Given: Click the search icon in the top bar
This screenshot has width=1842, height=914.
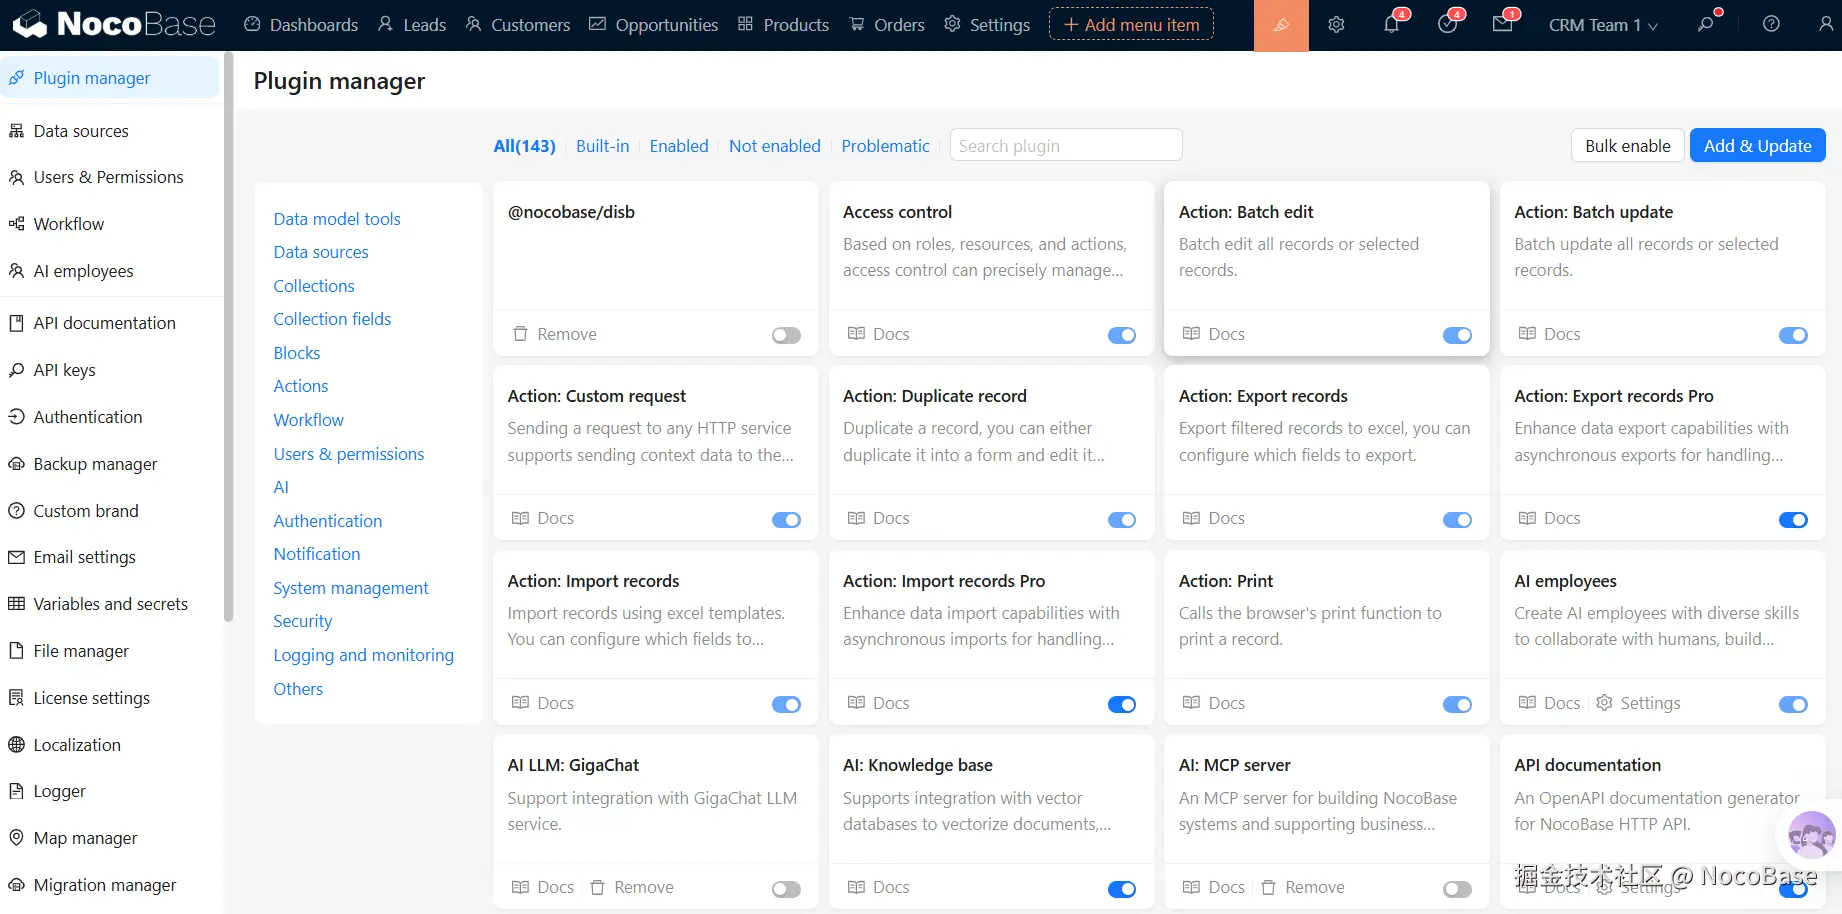Looking at the screenshot, I should point(1706,25).
